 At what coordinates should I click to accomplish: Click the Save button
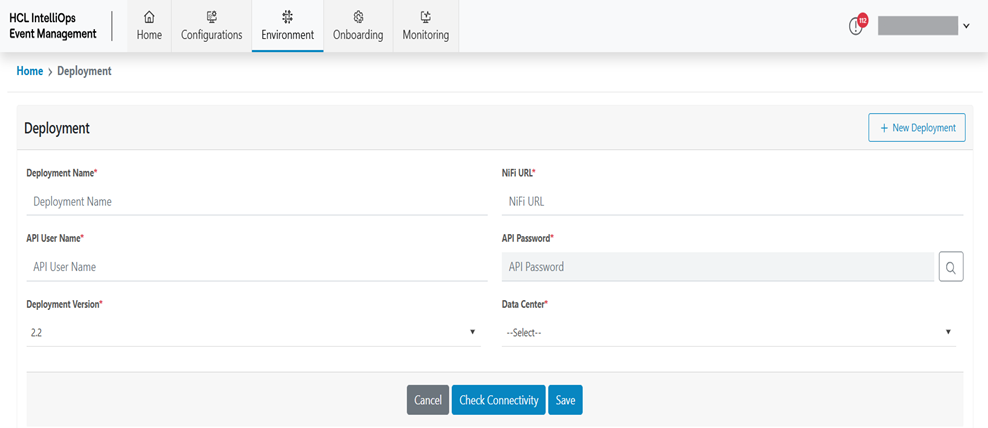coord(566,400)
